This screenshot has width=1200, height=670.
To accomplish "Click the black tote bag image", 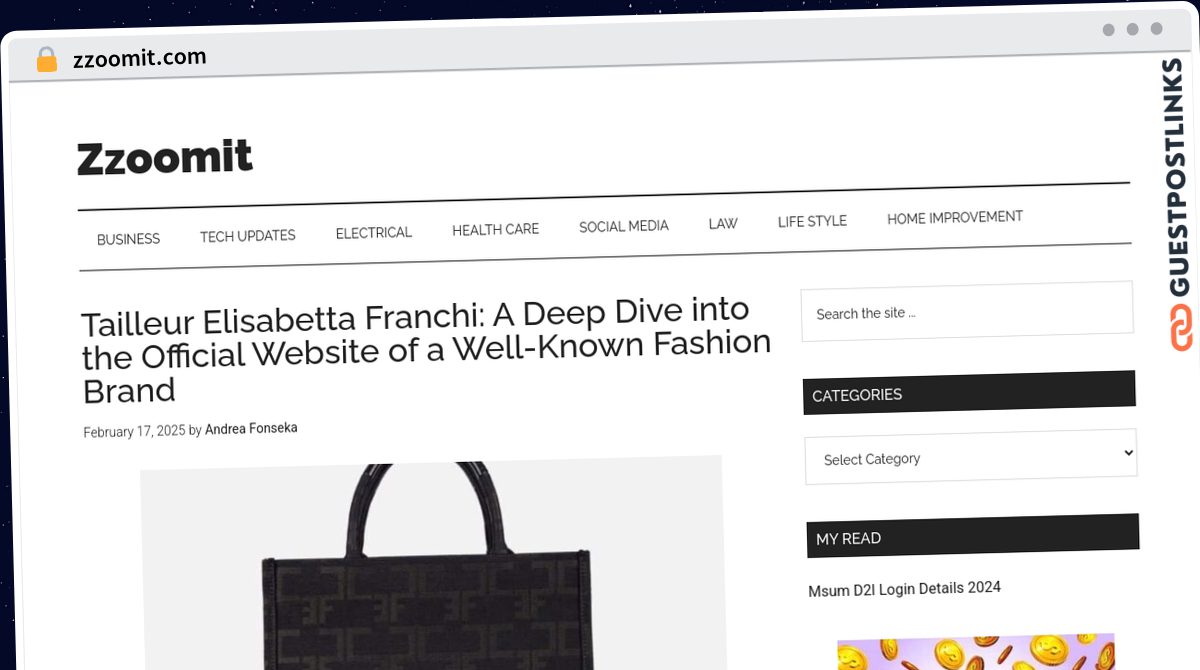I will (x=432, y=565).
